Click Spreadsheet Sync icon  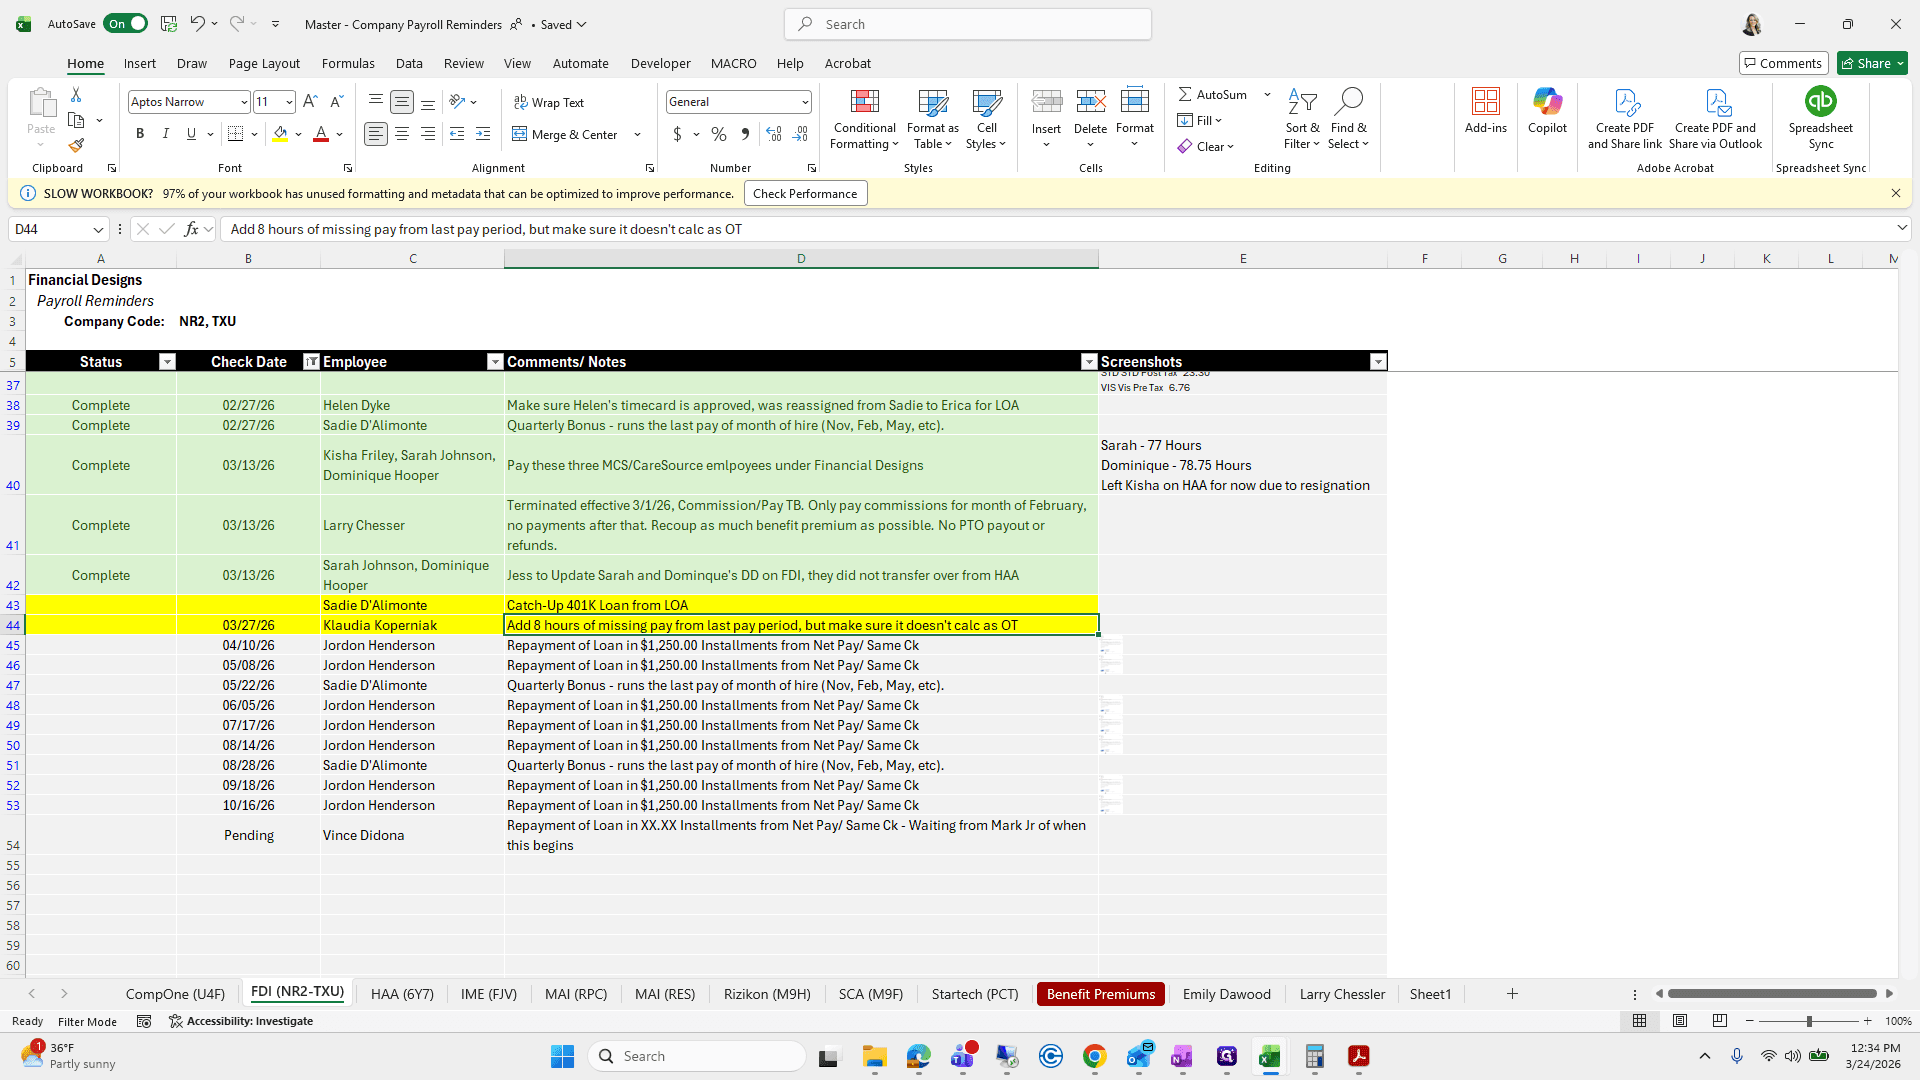(x=1820, y=101)
